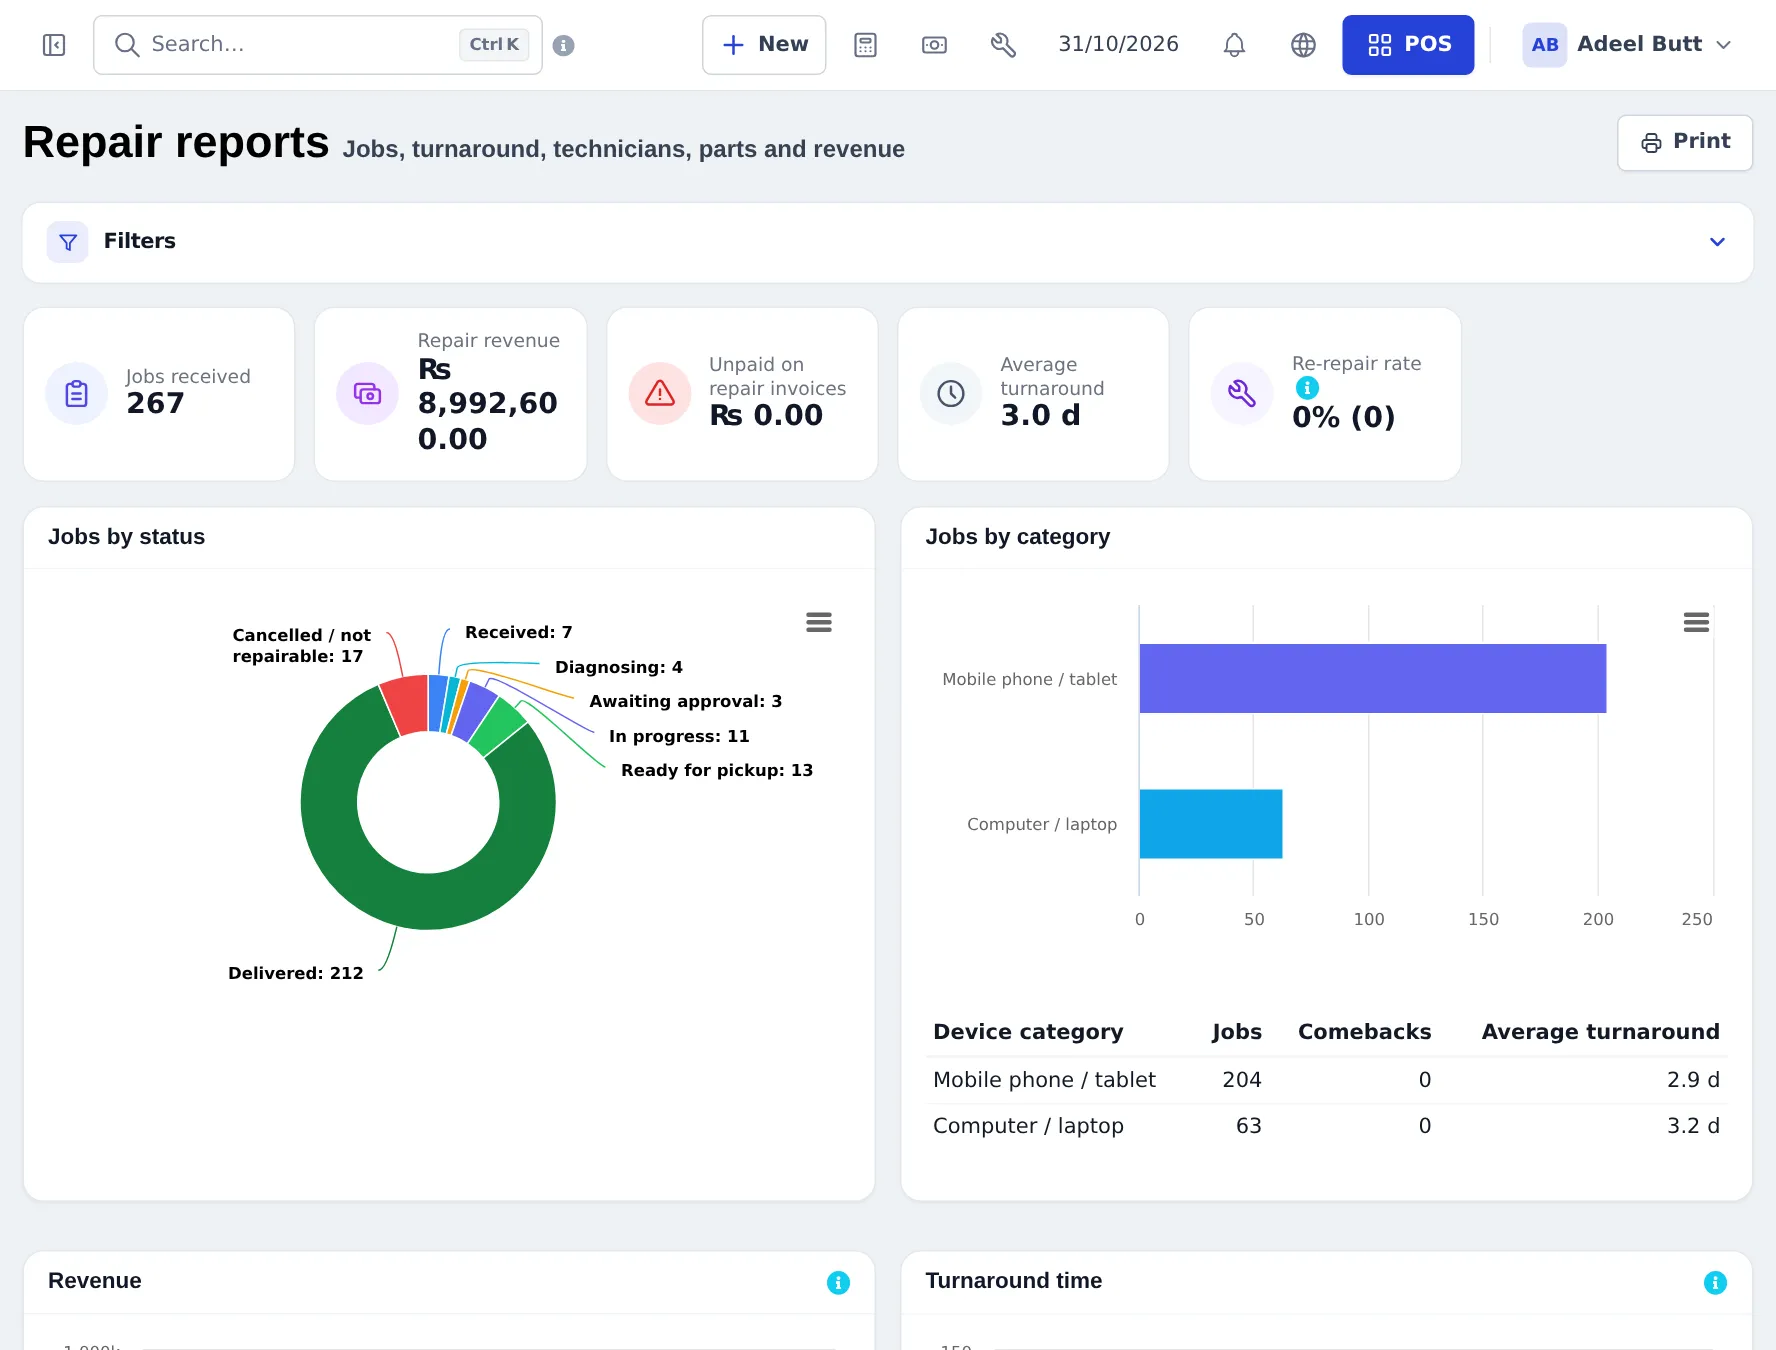Open the cash register icon
The width and height of the screenshot is (1776, 1350).
[x=934, y=45]
